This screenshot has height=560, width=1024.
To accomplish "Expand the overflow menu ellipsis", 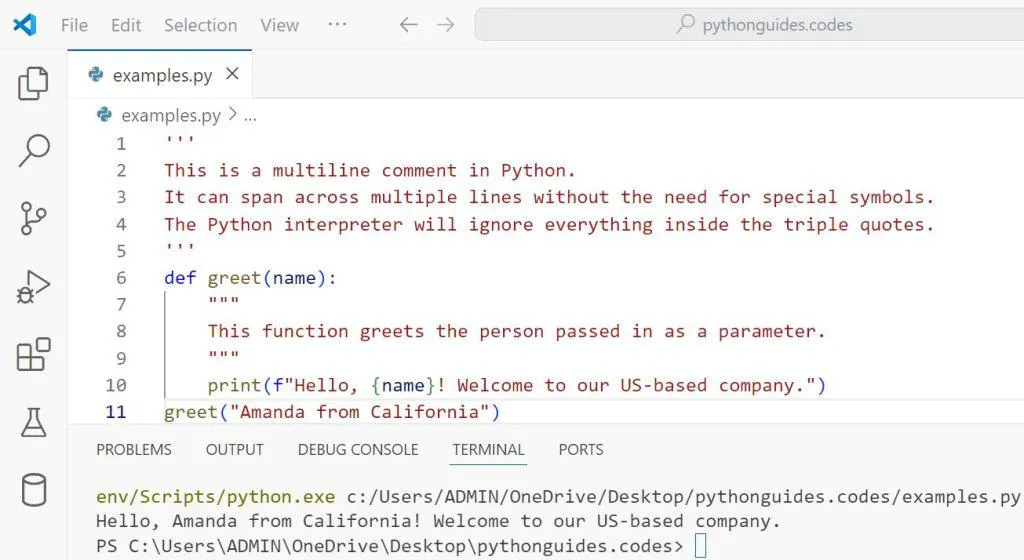I will point(337,25).
